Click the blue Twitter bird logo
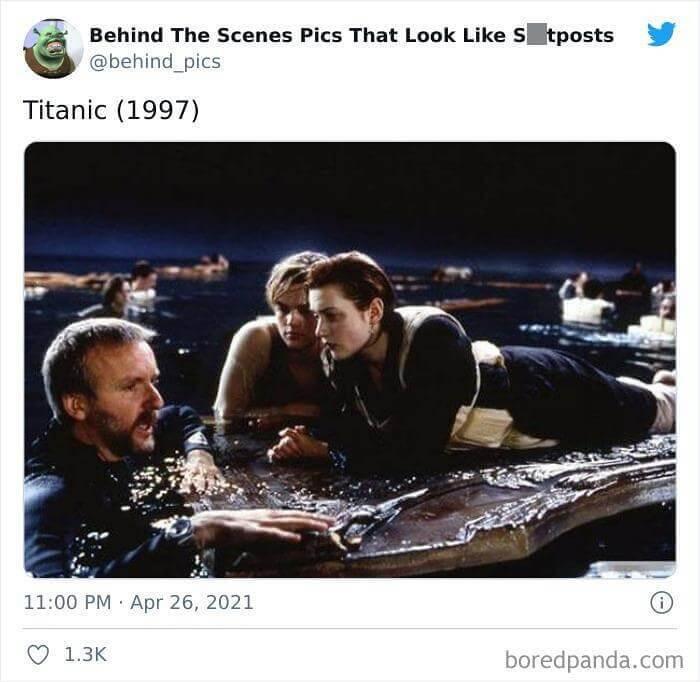This screenshot has height=682, width=700. 662,34
